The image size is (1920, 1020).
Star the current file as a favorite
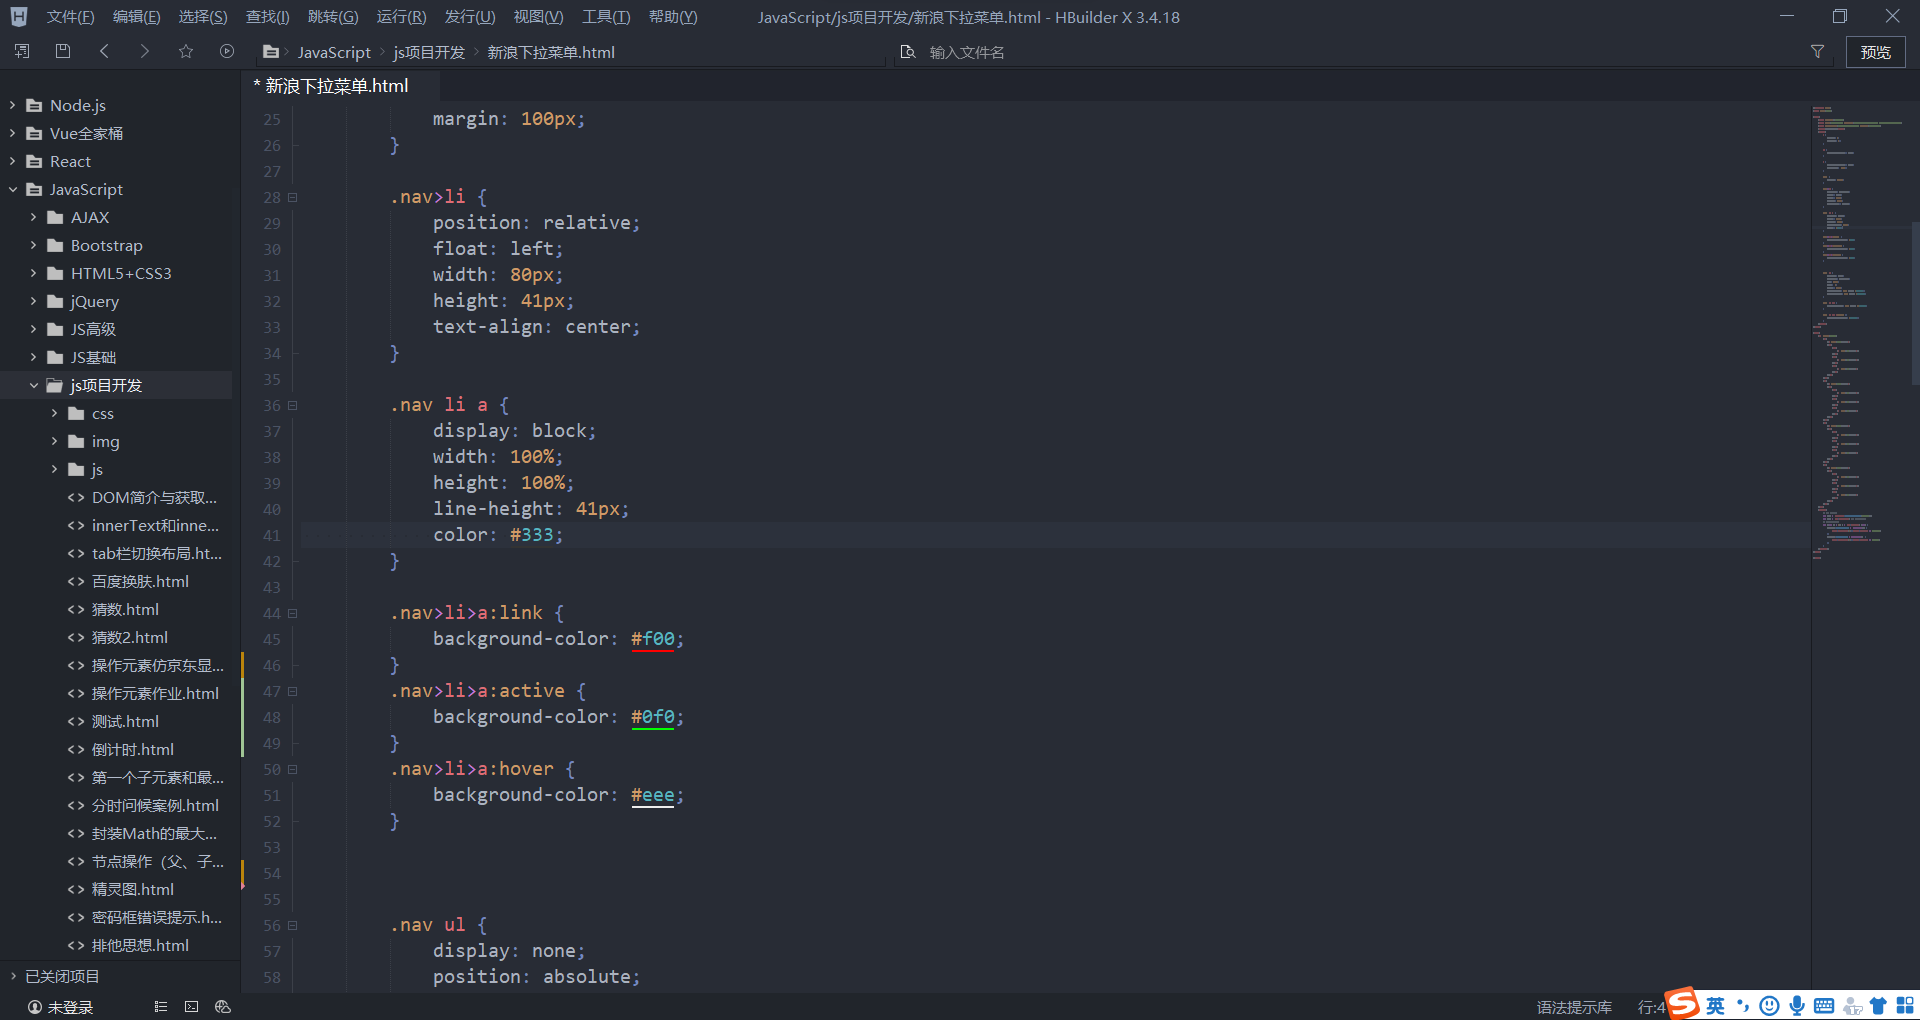pos(185,51)
